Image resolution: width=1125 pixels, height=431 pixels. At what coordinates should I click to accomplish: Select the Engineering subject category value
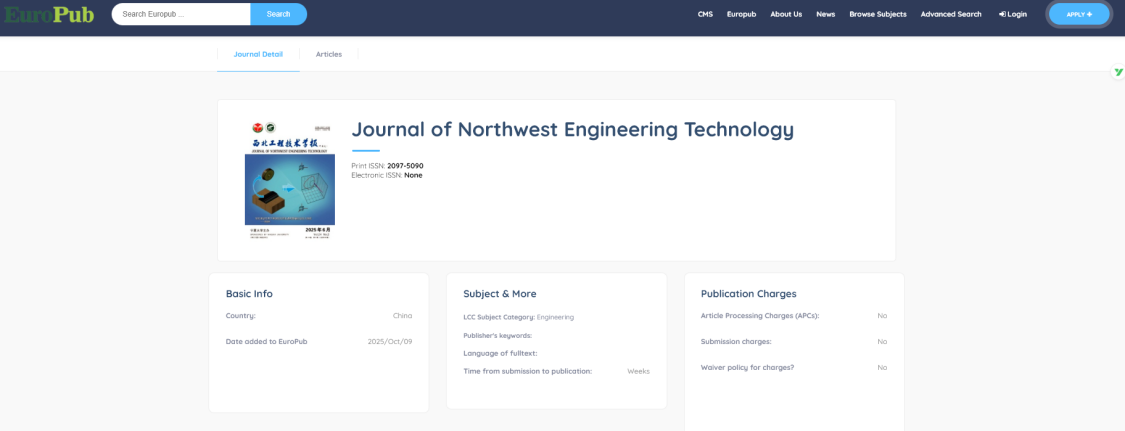pos(555,317)
